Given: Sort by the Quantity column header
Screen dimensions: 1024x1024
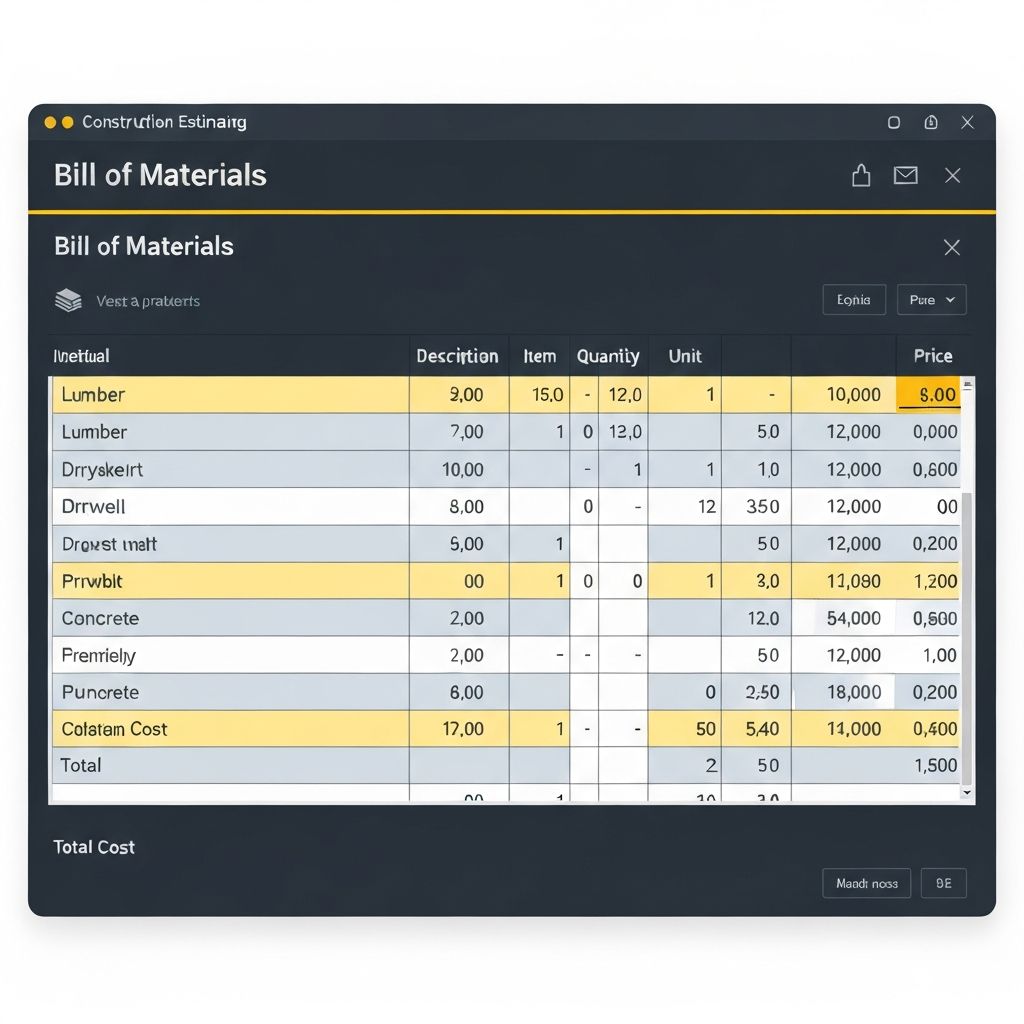Looking at the screenshot, I should (x=607, y=356).
